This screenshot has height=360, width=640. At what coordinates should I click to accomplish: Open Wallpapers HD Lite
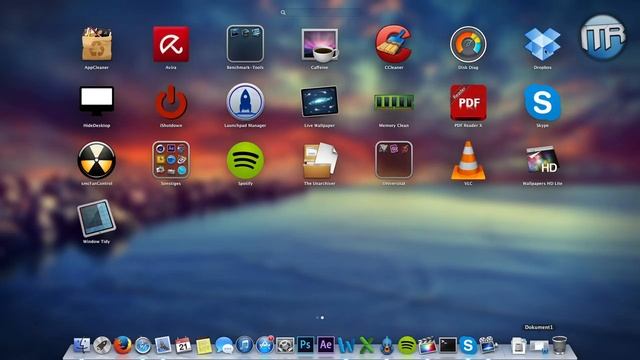point(542,160)
